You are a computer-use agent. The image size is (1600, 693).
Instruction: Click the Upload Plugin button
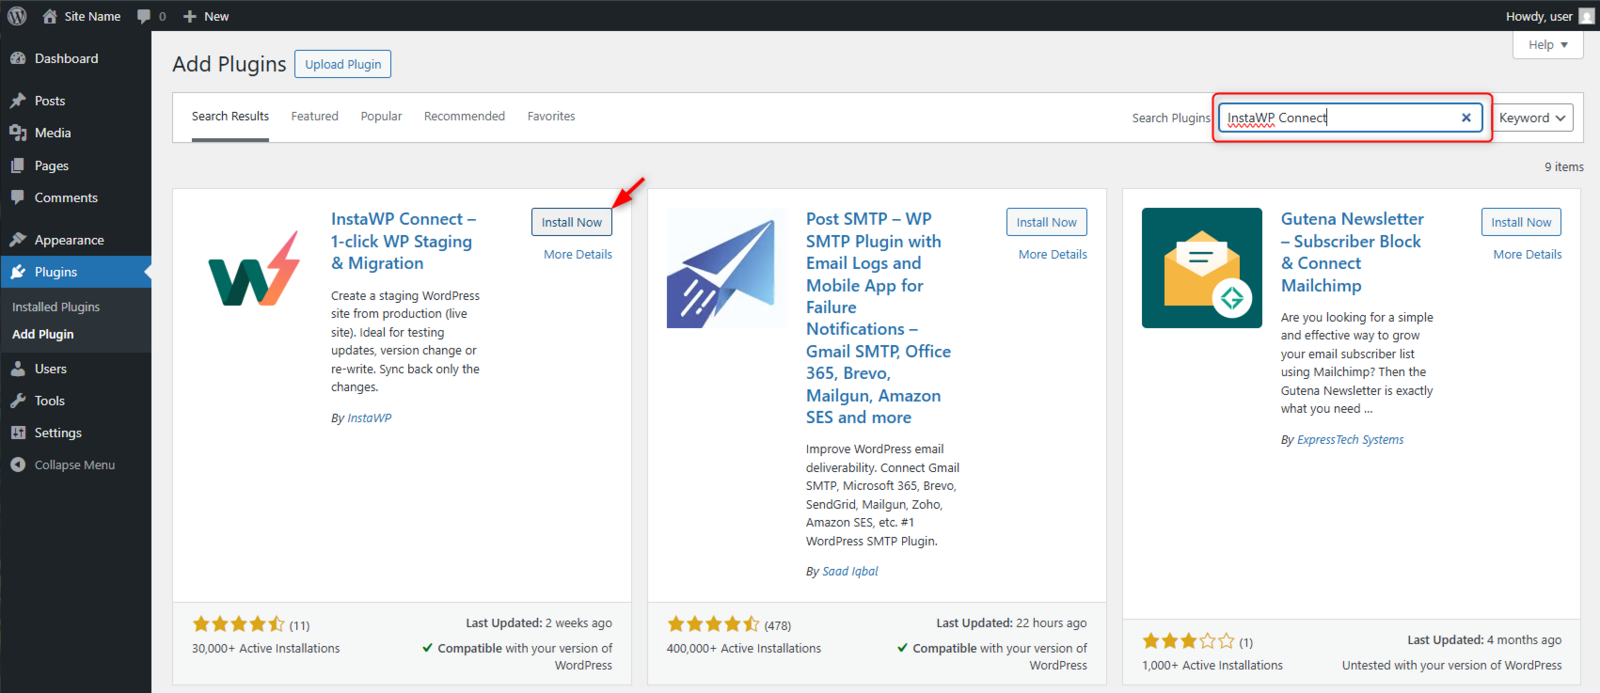click(x=343, y=64)
